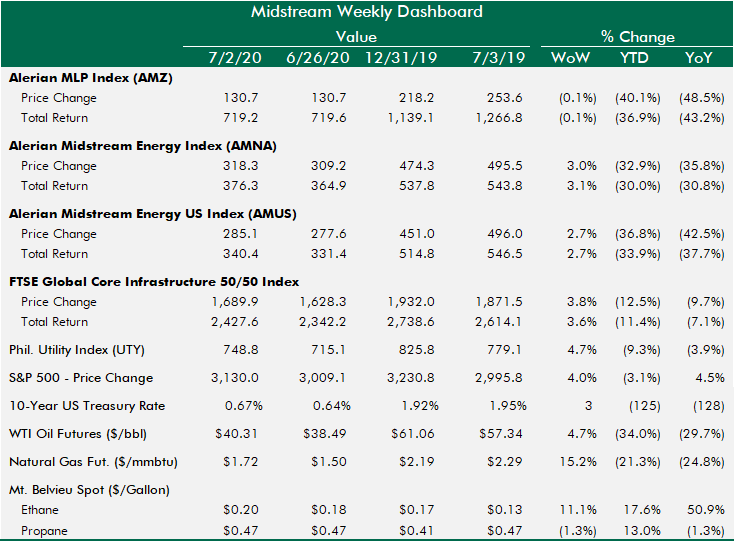The image size is (735, 542).
Task: Click S&P 500 value 3,130.0
Action: [235, 378]
